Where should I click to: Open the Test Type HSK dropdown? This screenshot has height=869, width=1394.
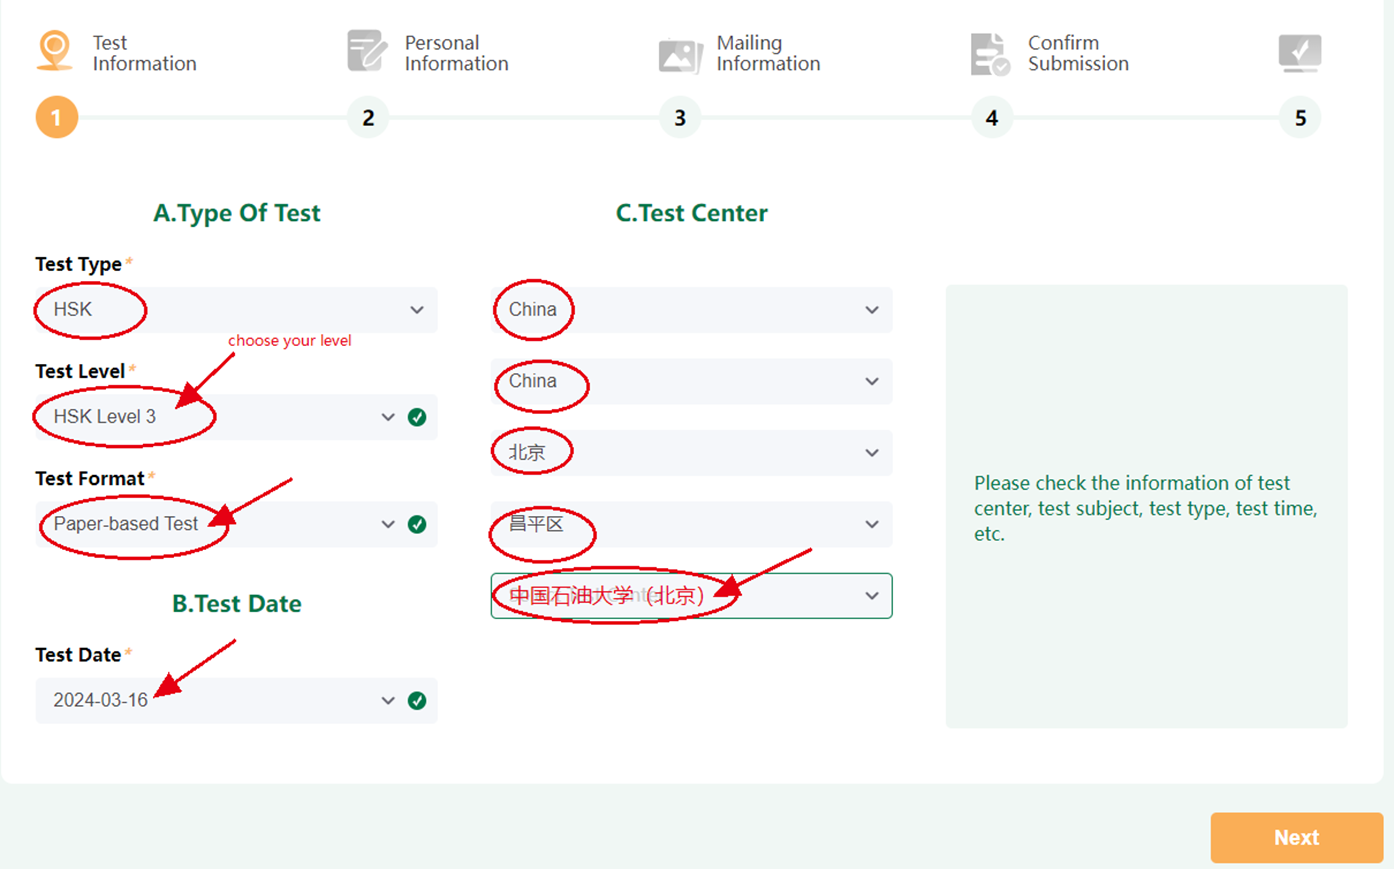236,310
